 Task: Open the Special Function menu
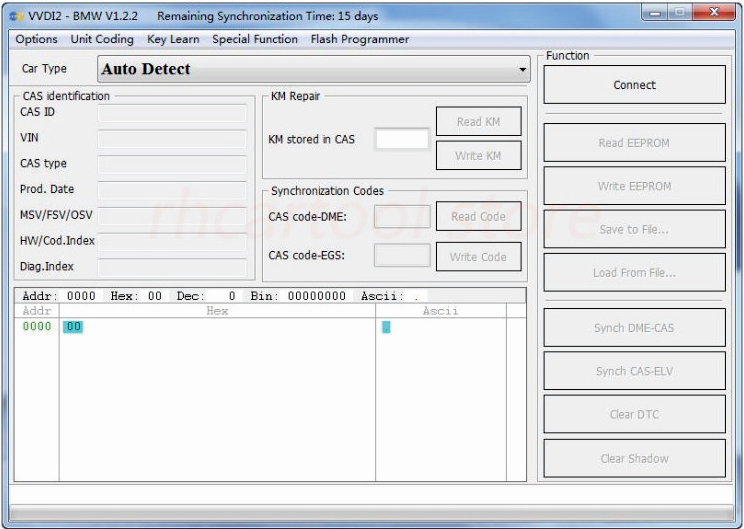coord(255,39)
